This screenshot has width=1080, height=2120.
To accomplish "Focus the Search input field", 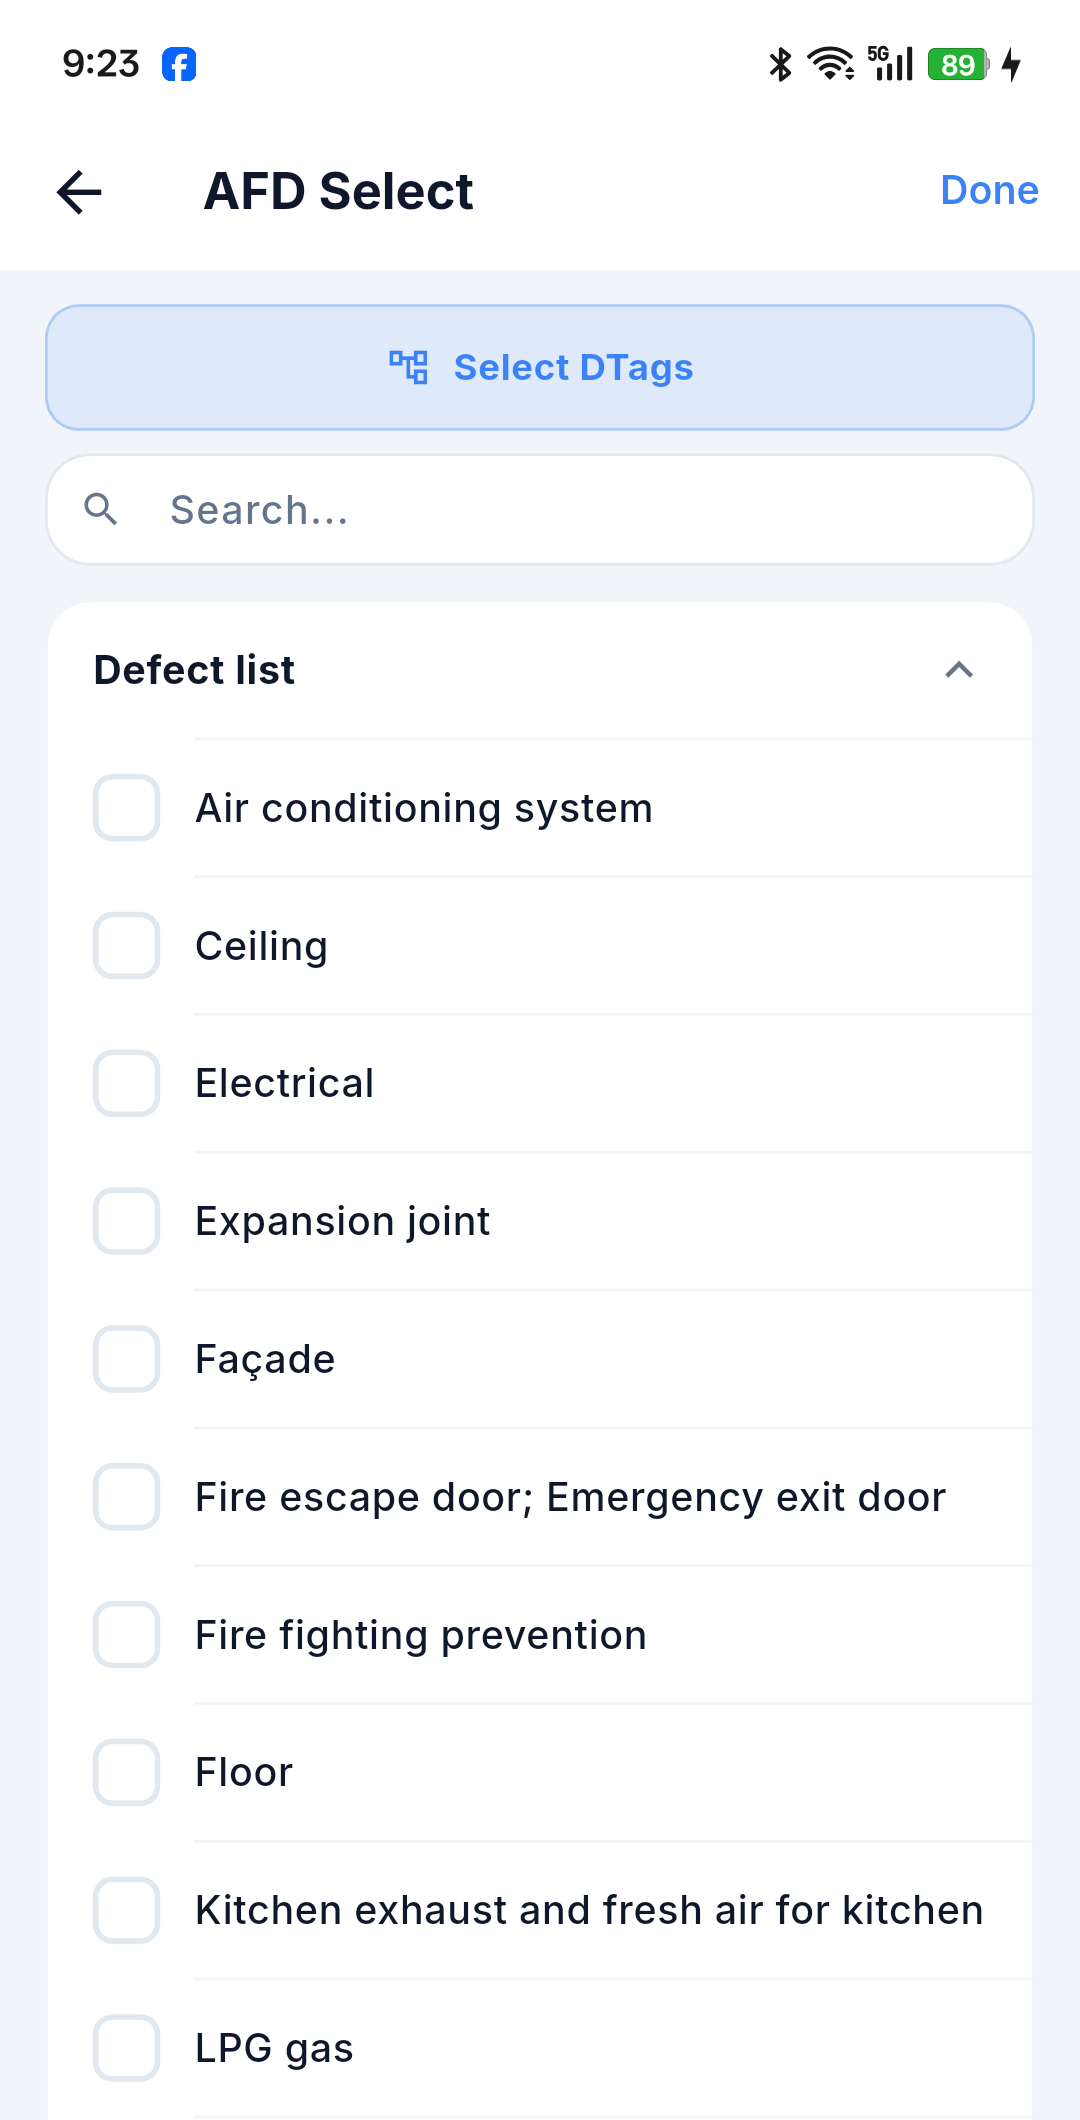I will 540,510.
